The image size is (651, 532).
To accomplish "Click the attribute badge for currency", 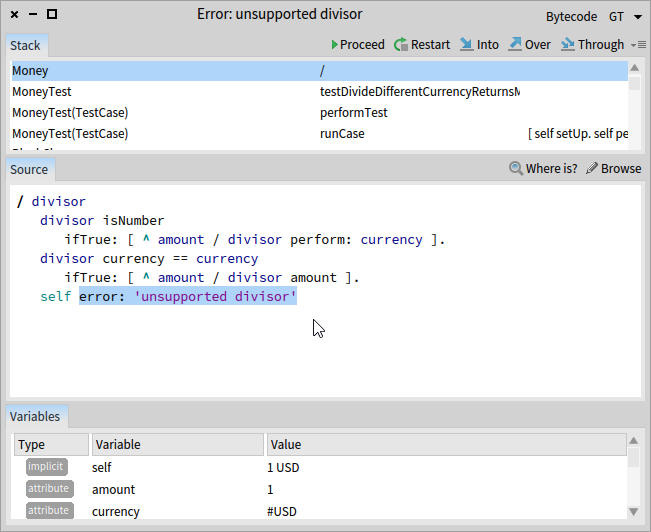I will pyautogui.click(x=49, y=510).
